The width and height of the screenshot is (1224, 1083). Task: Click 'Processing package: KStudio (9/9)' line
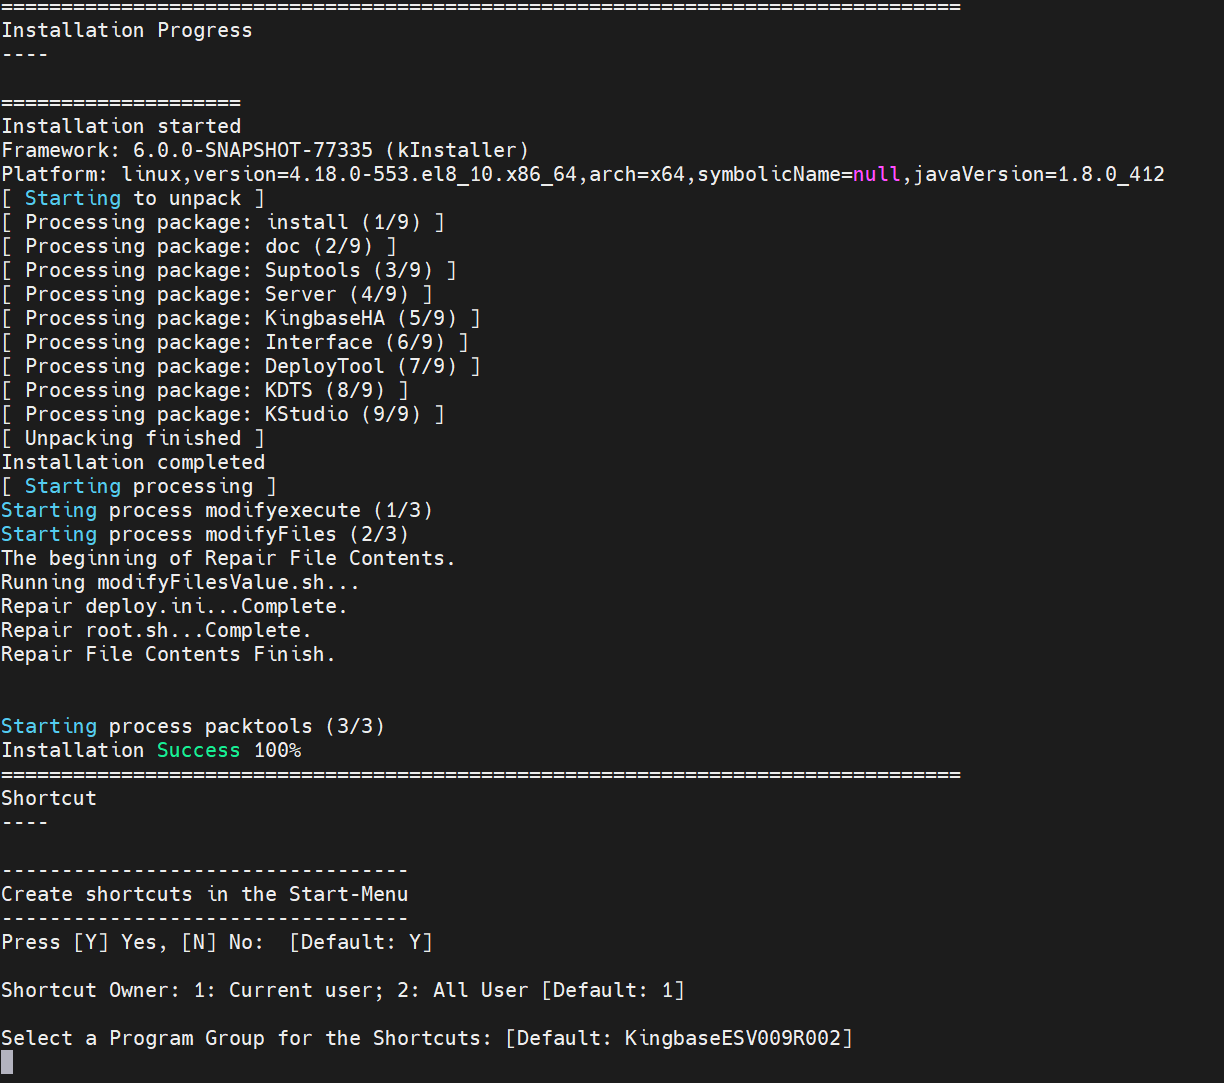coord(223,414)
